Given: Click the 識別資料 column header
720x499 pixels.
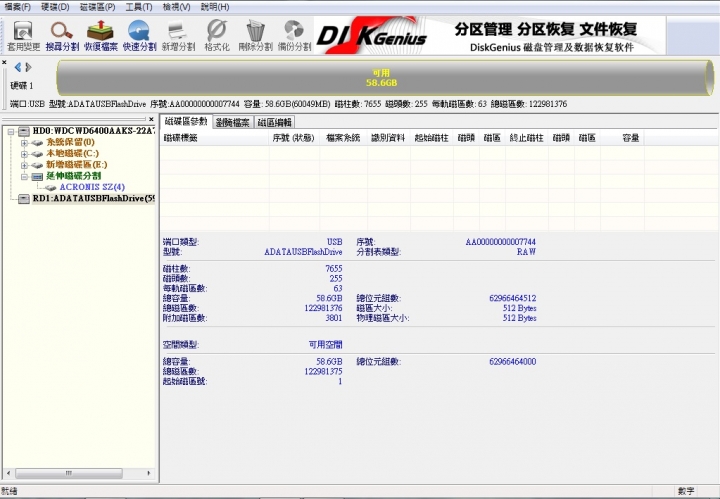Looking at the screenshot, I should (x=388, y=138).
